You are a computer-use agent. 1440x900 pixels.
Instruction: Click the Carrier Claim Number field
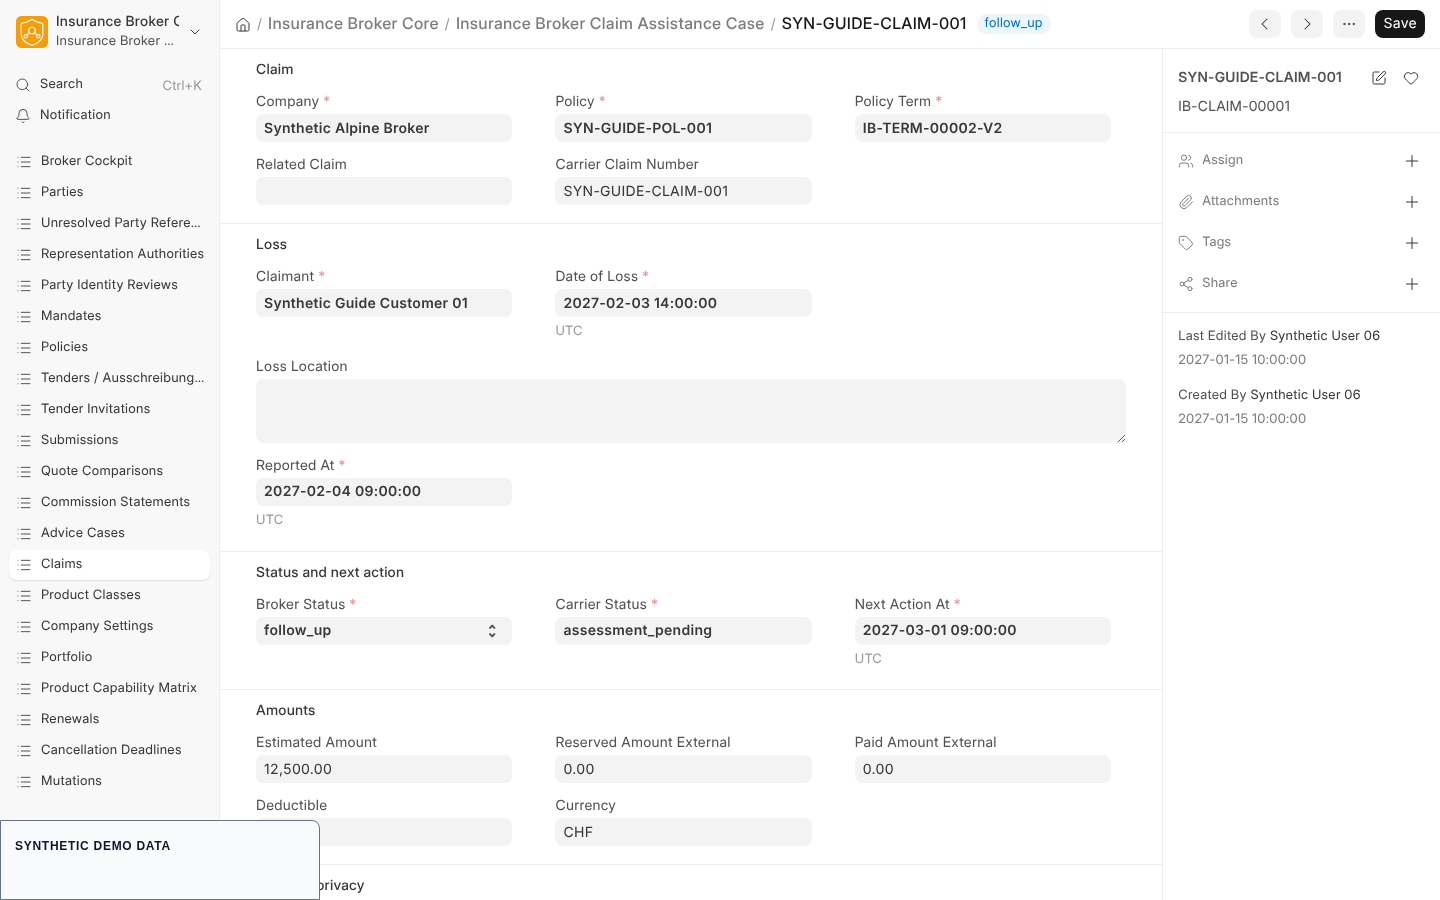[683, 191]
